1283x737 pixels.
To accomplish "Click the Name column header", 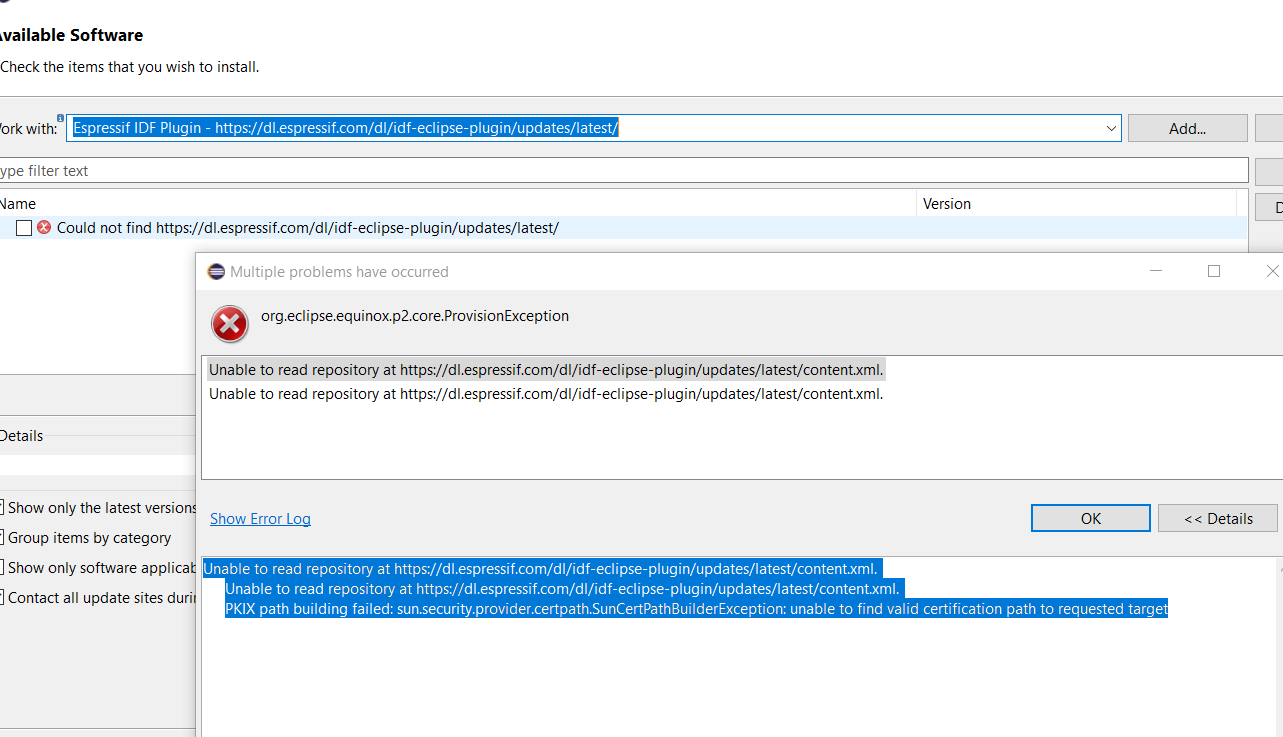I will 18,203.
